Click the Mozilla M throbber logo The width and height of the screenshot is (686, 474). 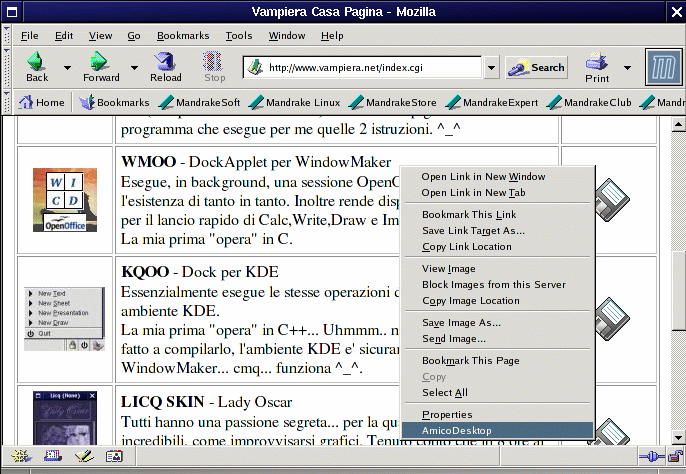point(664,67)
